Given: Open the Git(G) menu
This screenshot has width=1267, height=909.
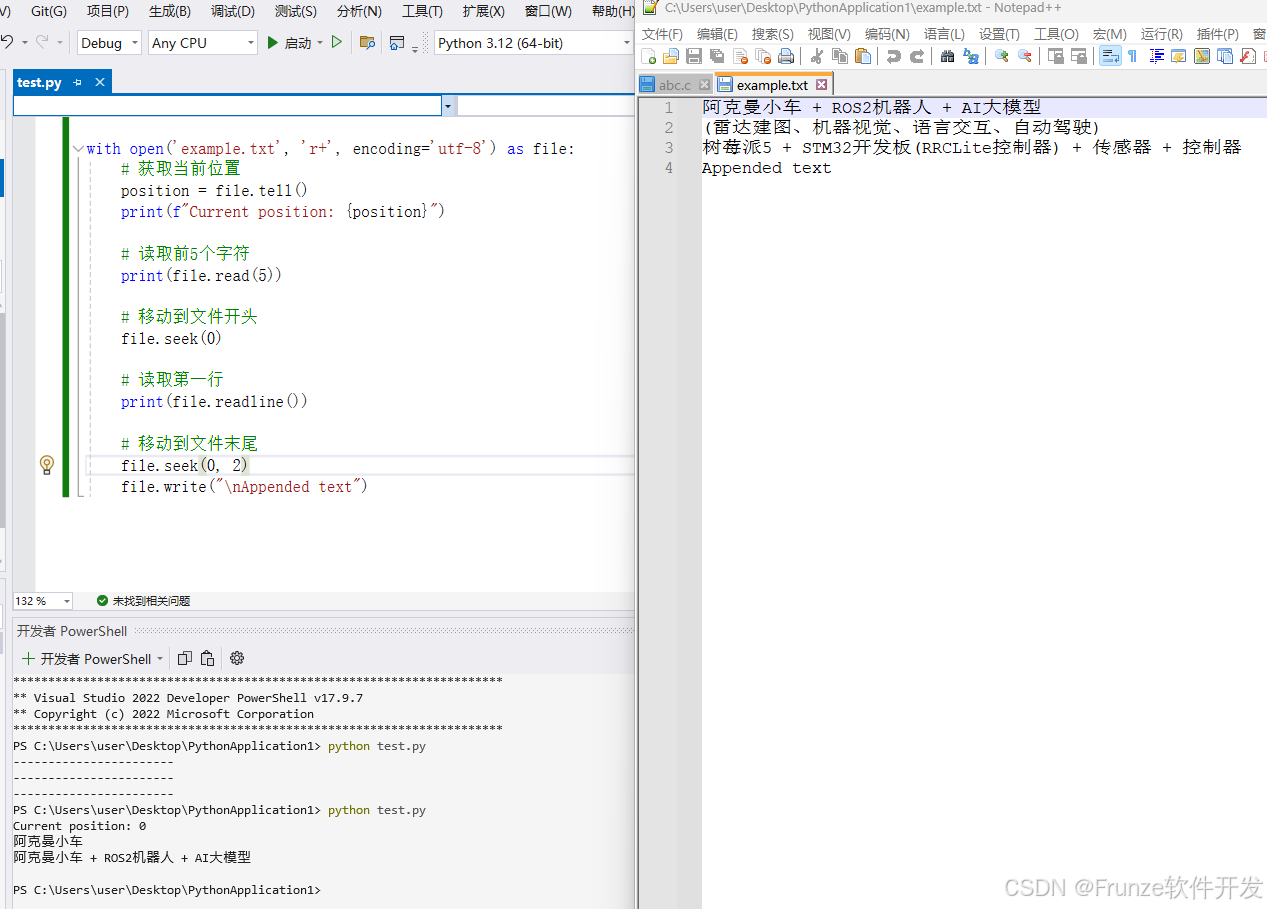Looking at the screenshot, I should point(49,11).
